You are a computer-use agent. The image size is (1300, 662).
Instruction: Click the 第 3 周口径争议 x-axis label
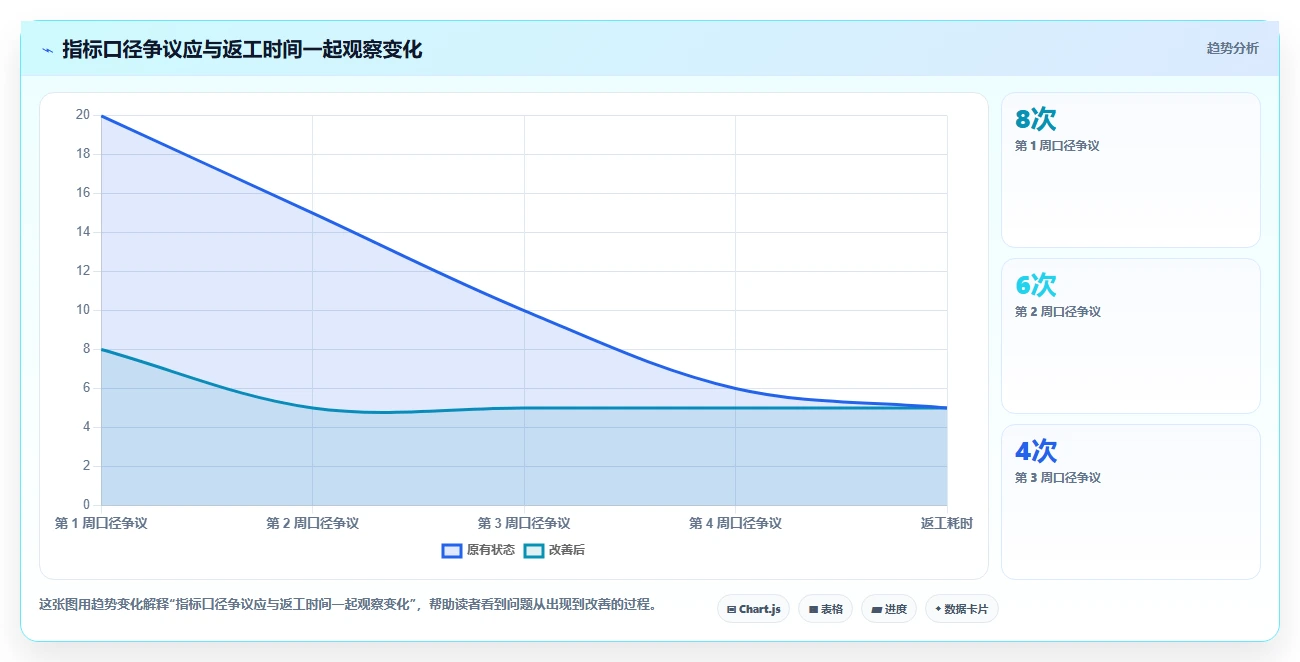pyautogui.click(x=524, y=523)
